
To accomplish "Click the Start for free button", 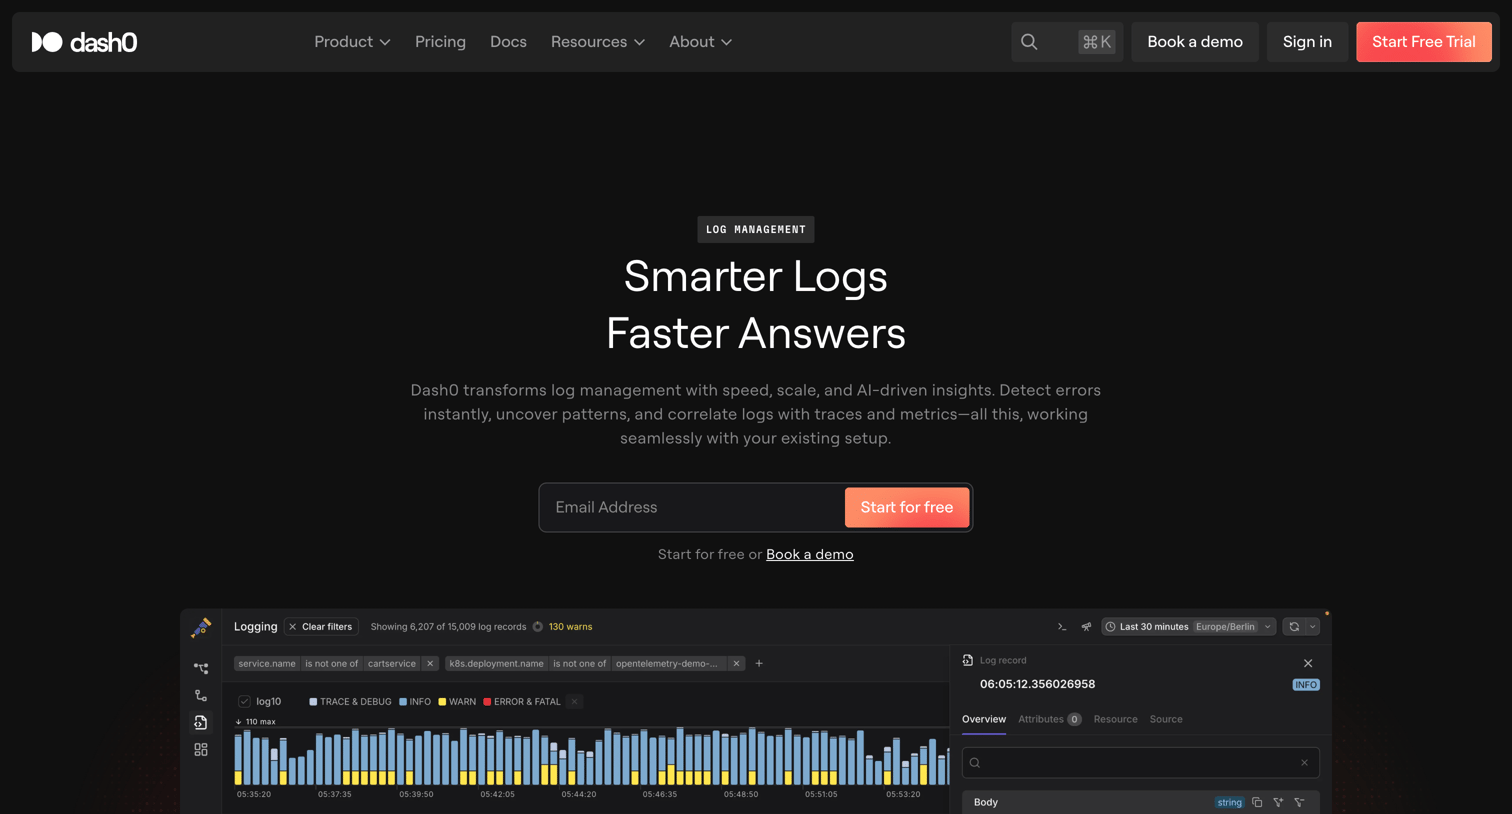I will tap(907, 507).
